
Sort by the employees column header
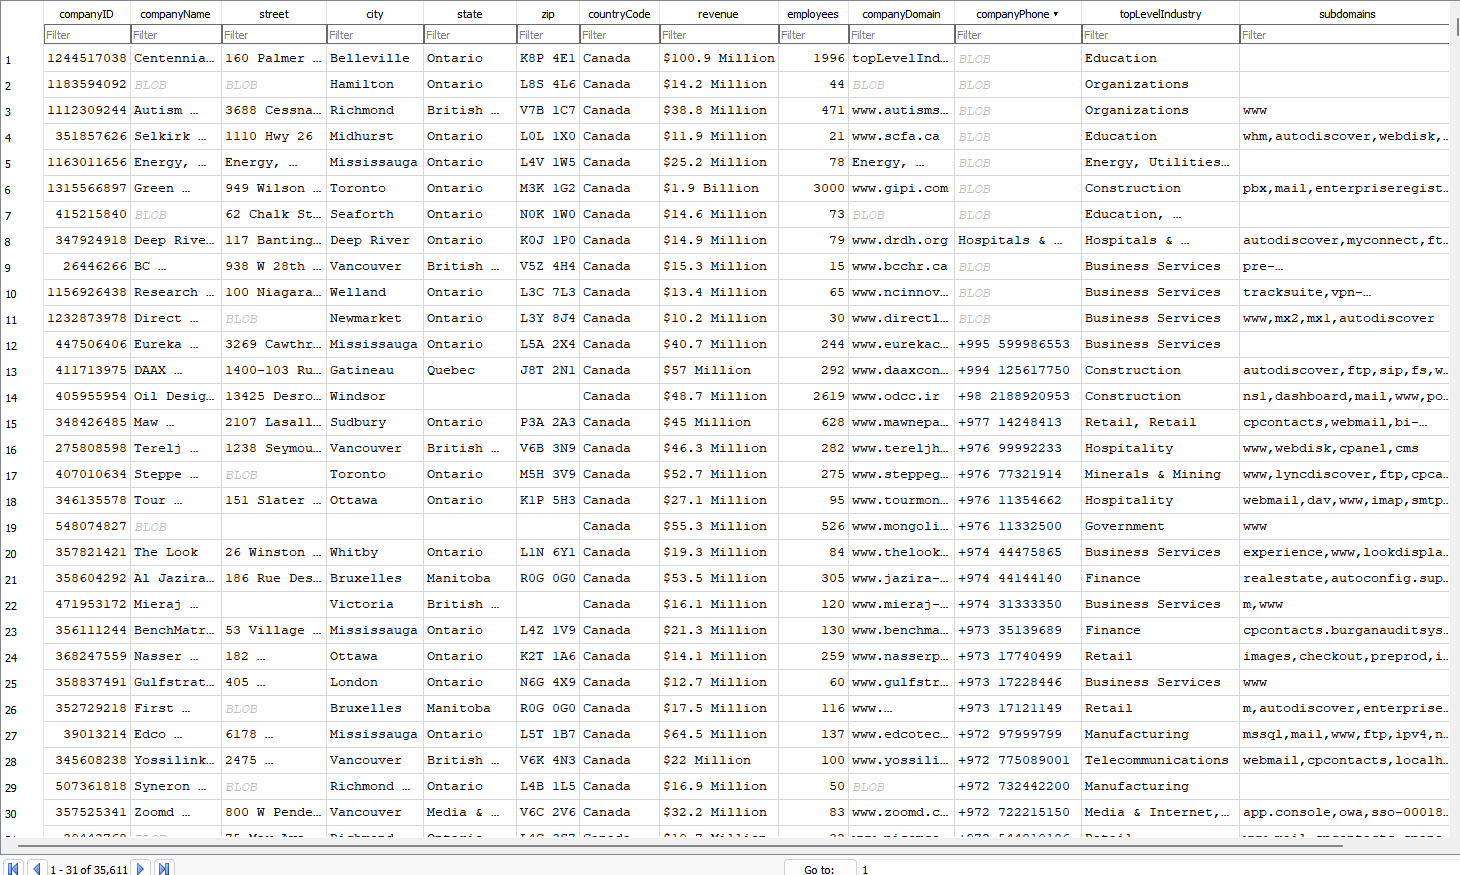(813, 14)
